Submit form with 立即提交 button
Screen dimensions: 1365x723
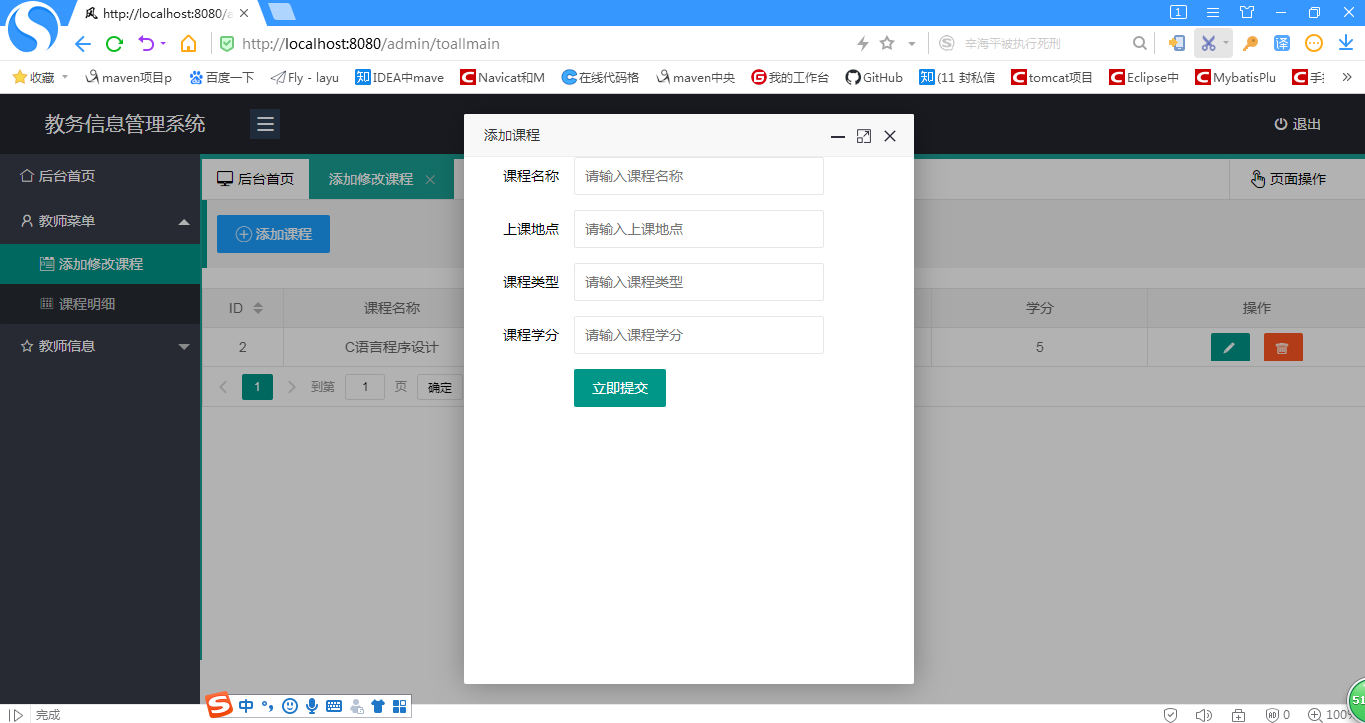tap(620, 388)
